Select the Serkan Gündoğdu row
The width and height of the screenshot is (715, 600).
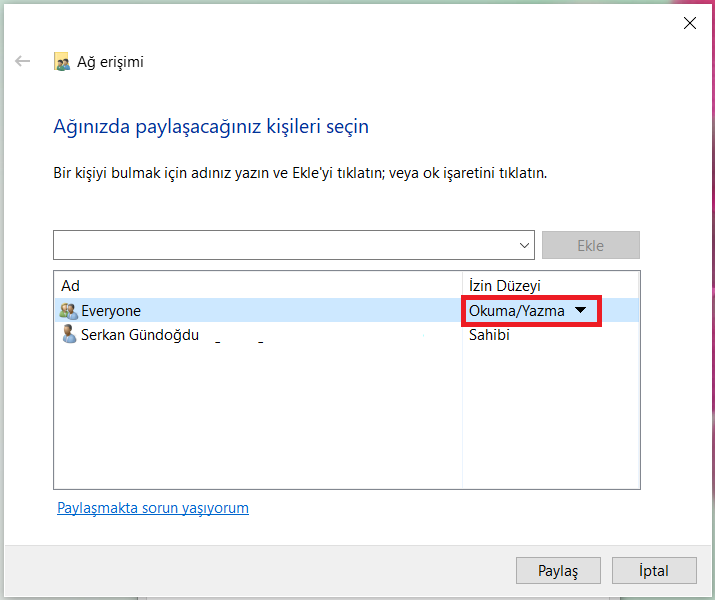click(x=347, y=335)
